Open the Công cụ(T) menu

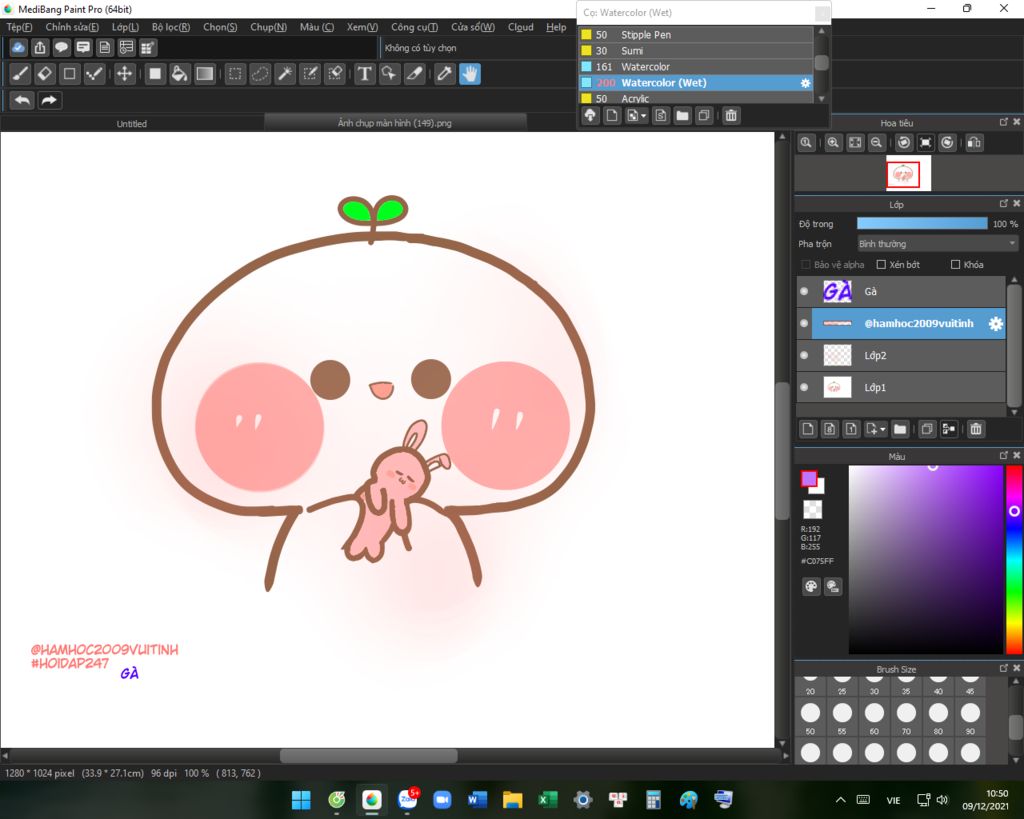point(414,27)
